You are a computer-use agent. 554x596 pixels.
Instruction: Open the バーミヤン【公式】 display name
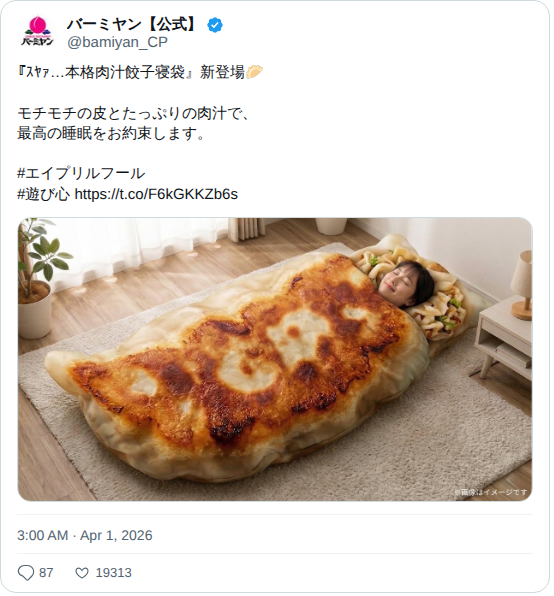tap(134, 25)
